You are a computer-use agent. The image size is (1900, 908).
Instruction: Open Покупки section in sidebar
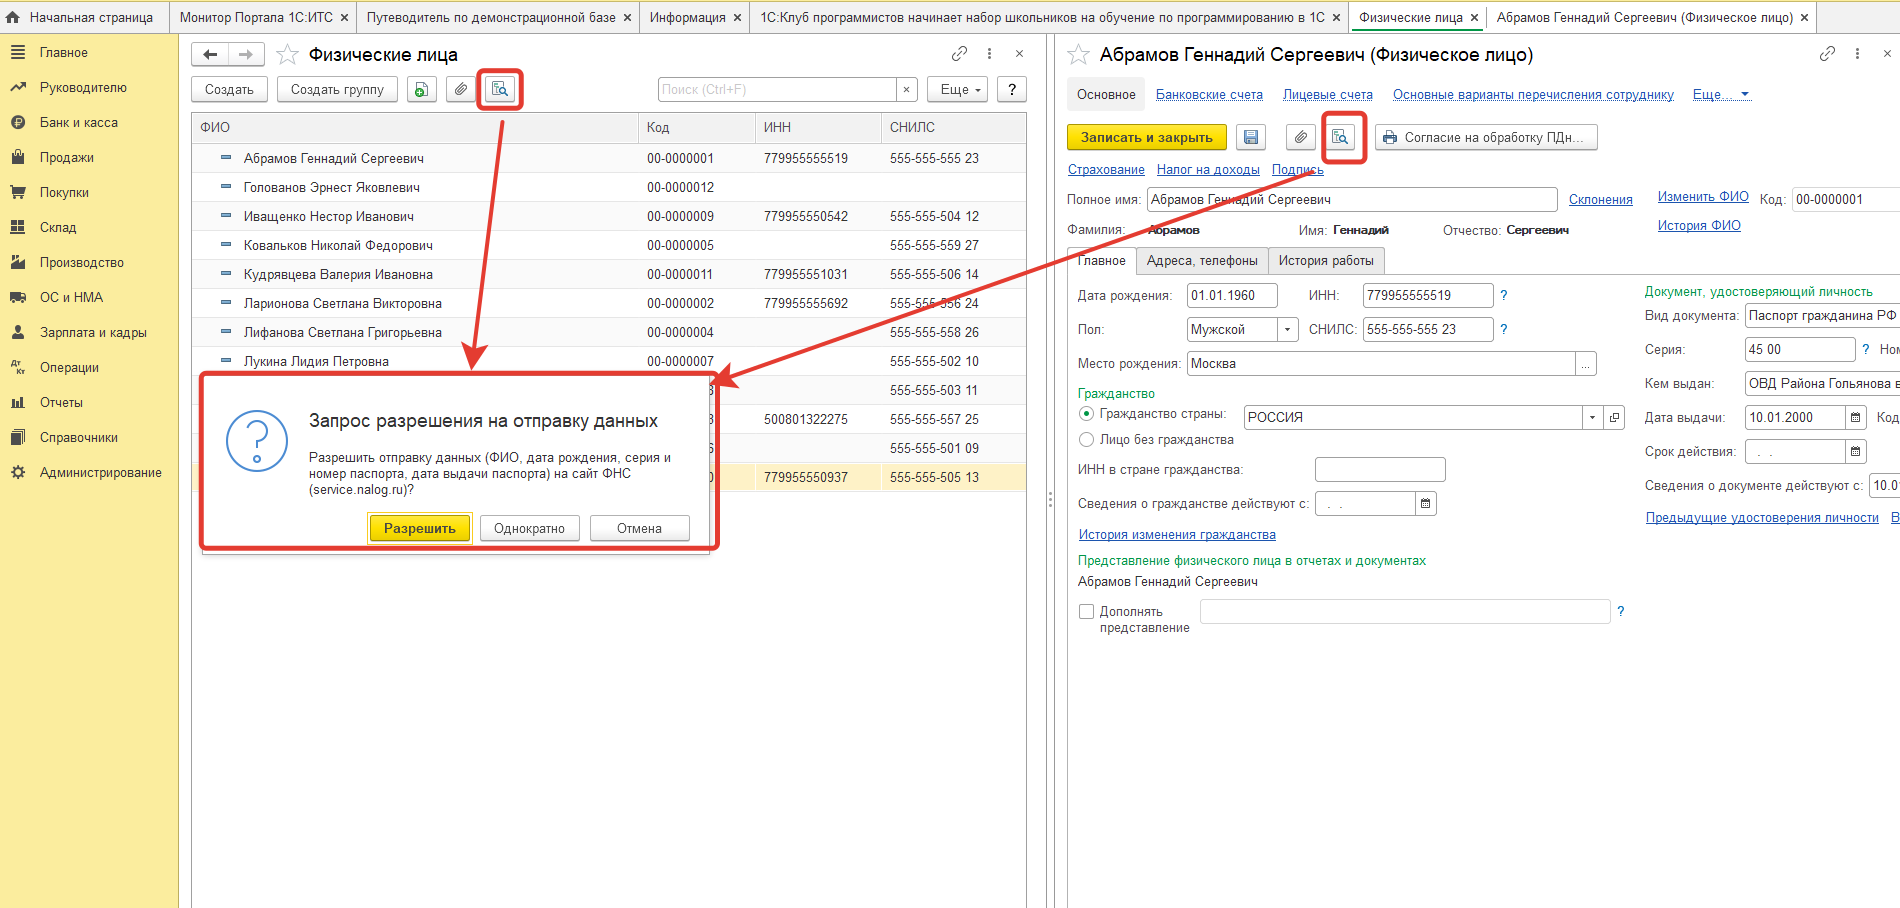64,192
